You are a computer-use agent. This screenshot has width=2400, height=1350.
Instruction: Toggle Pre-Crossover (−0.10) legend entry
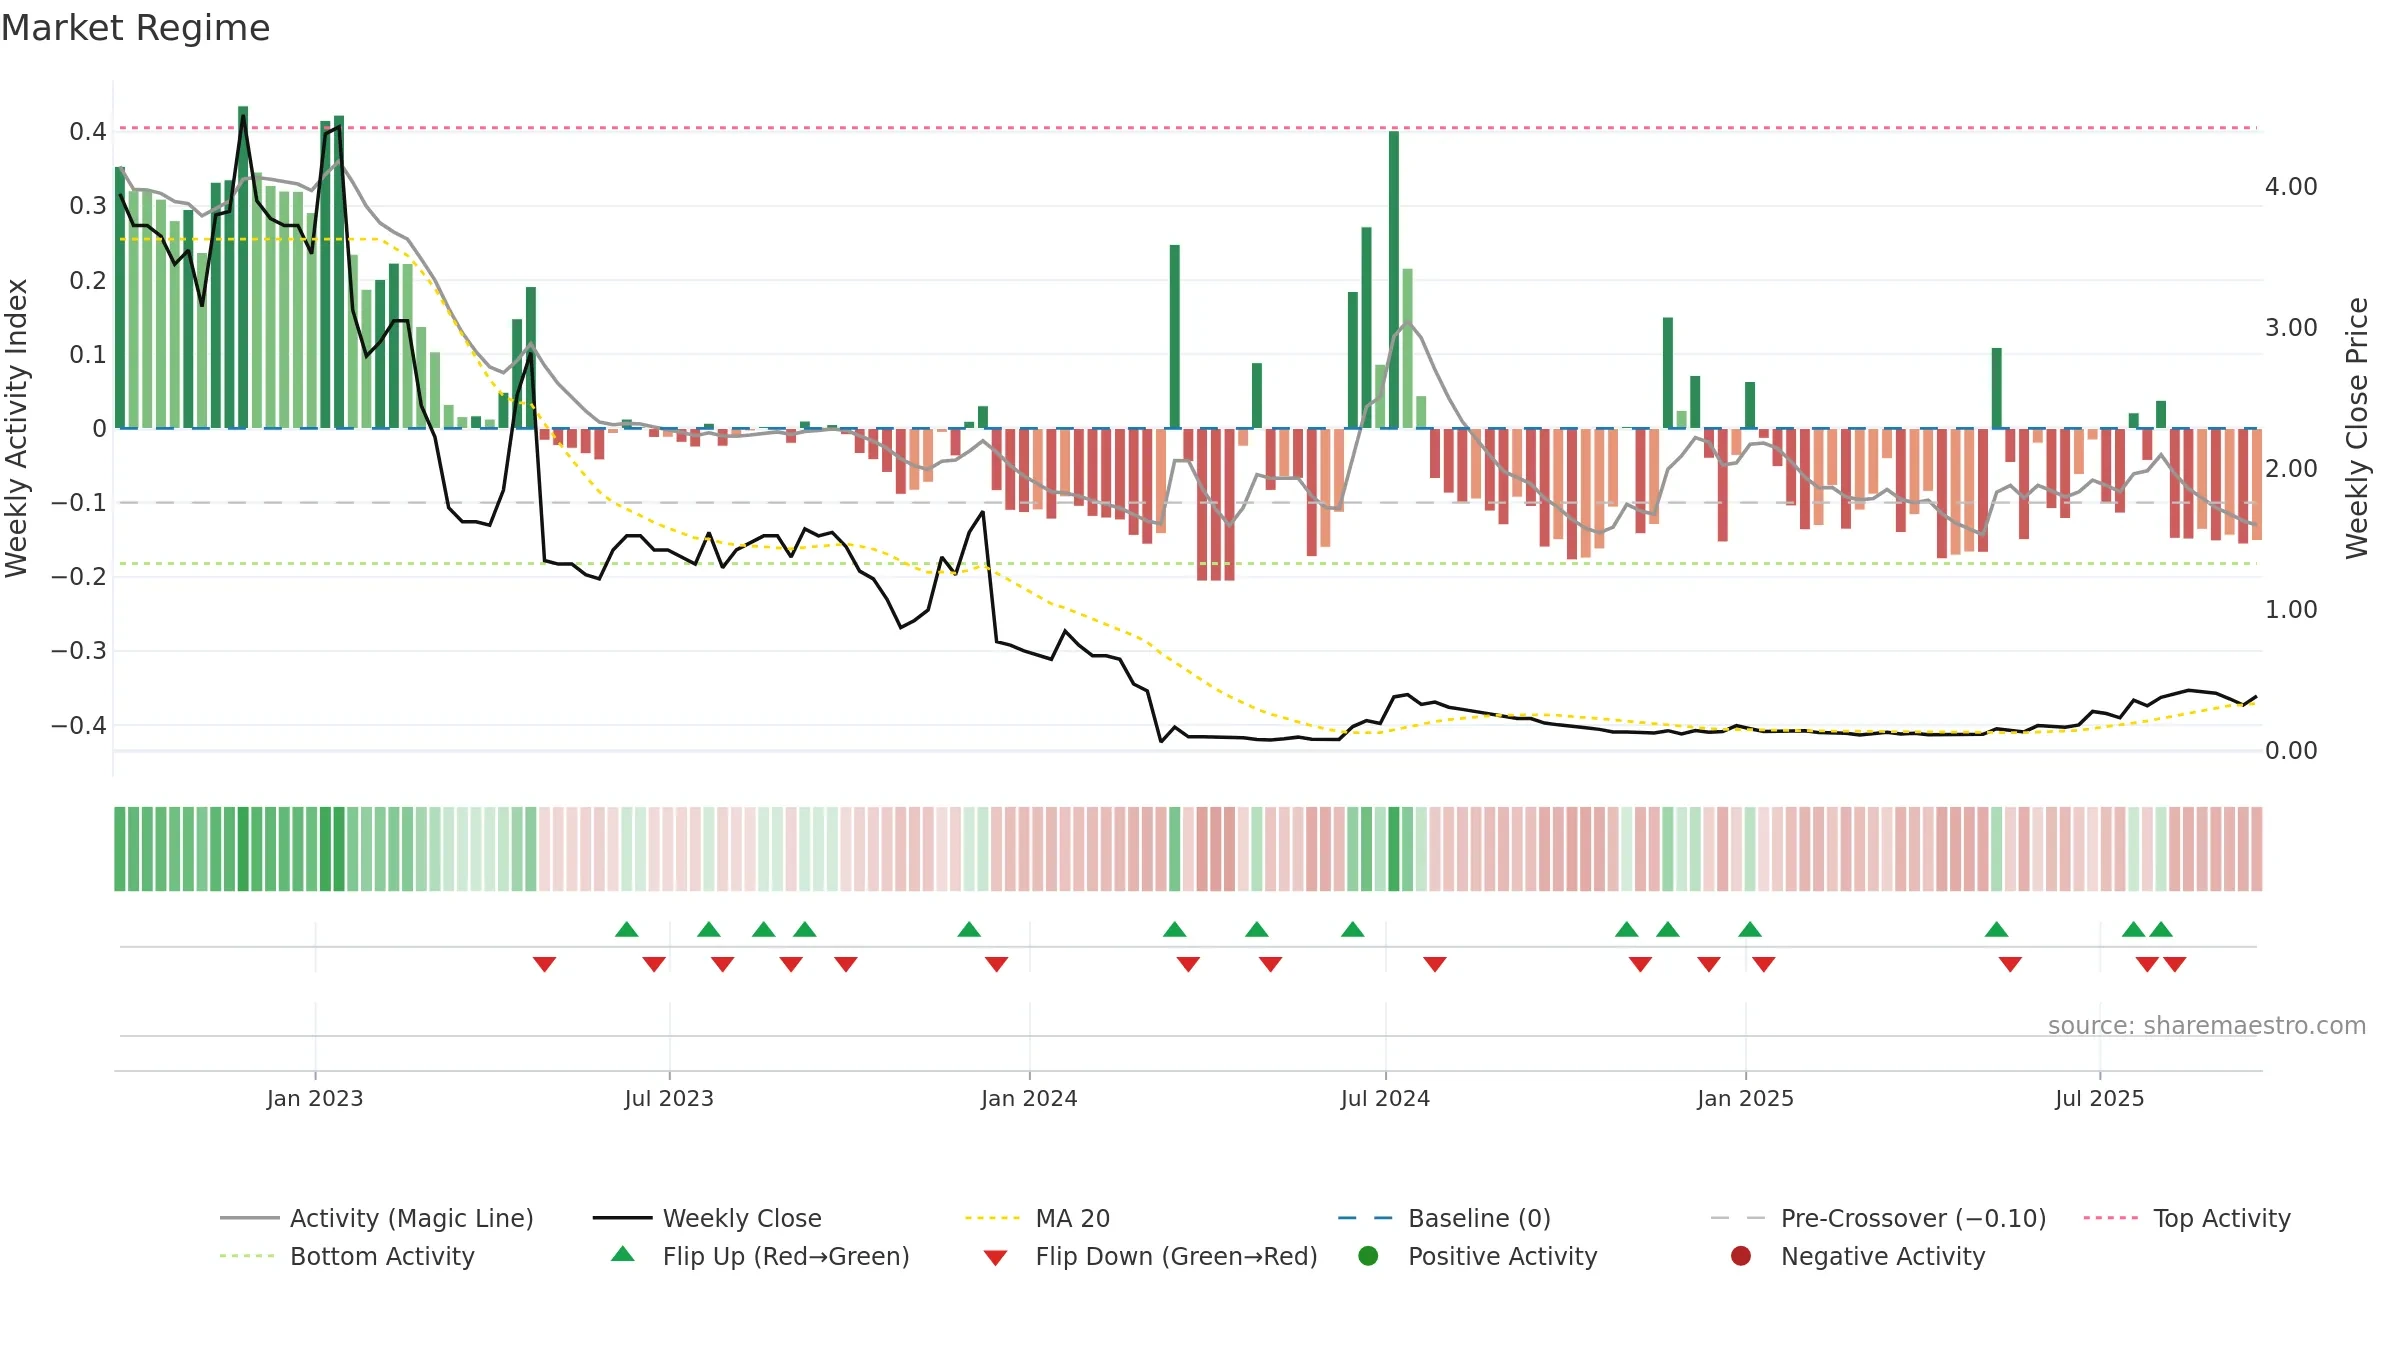point(1878,1218)
